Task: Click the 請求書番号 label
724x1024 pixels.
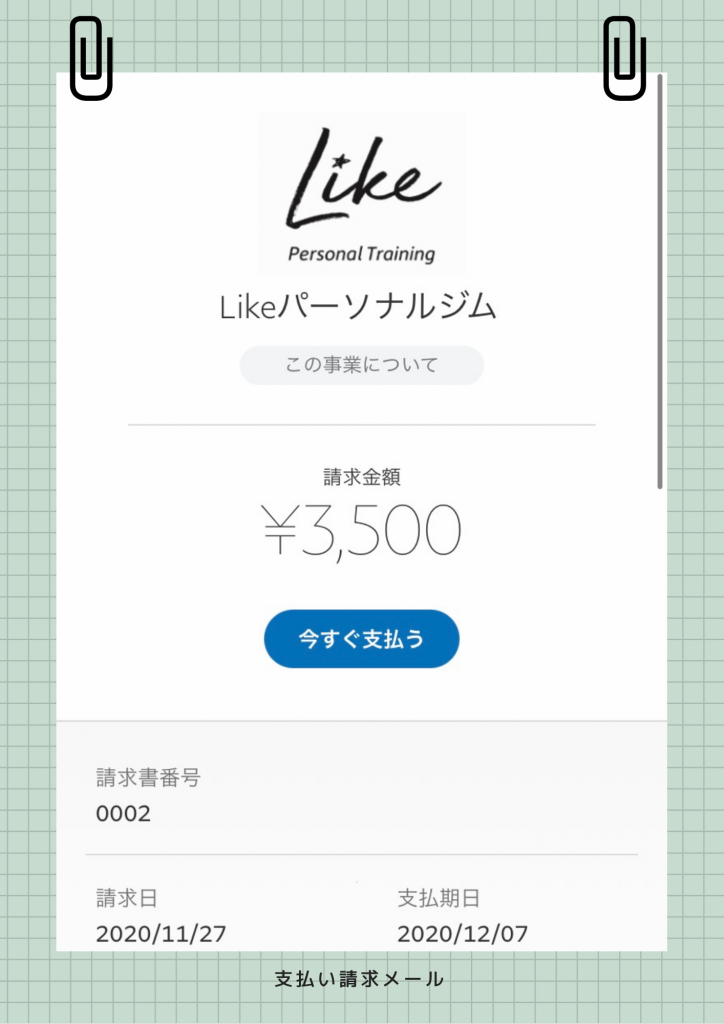Action: [148, 778]
